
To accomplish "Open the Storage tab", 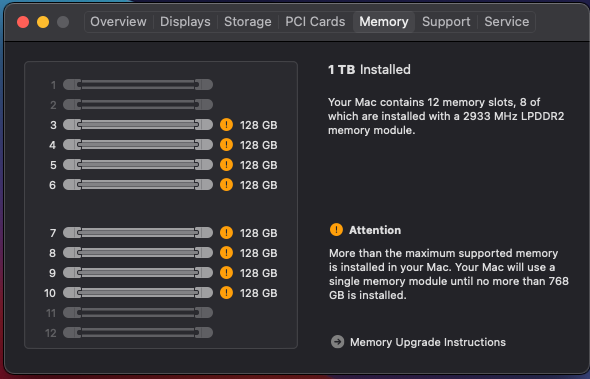I will tap(248, 22).
